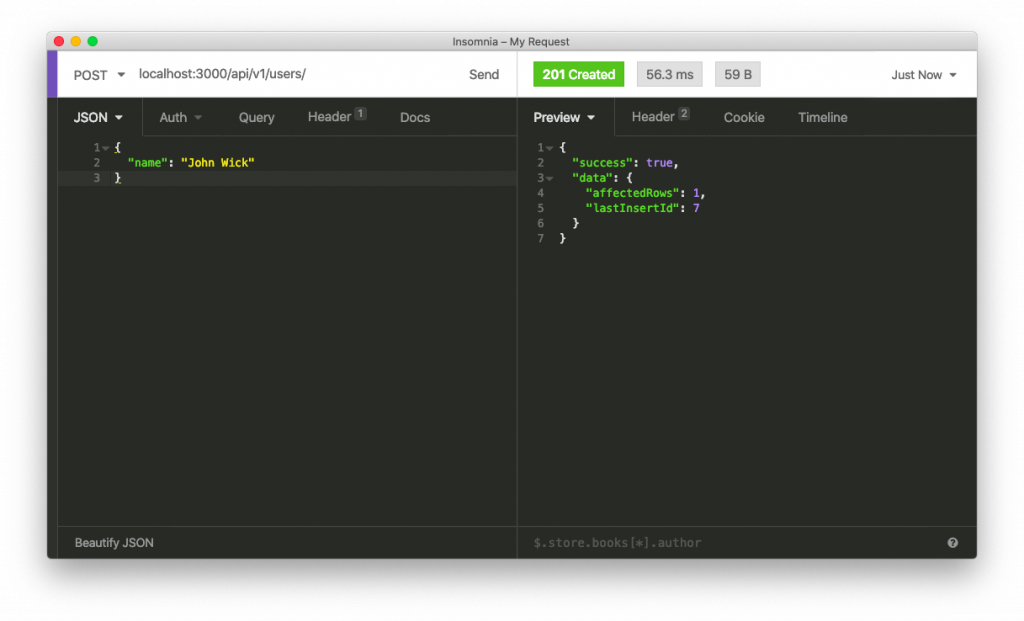Switch to the Timeline tab
The width and height of the screenshot is (1024, 621).
coord(822,117)
